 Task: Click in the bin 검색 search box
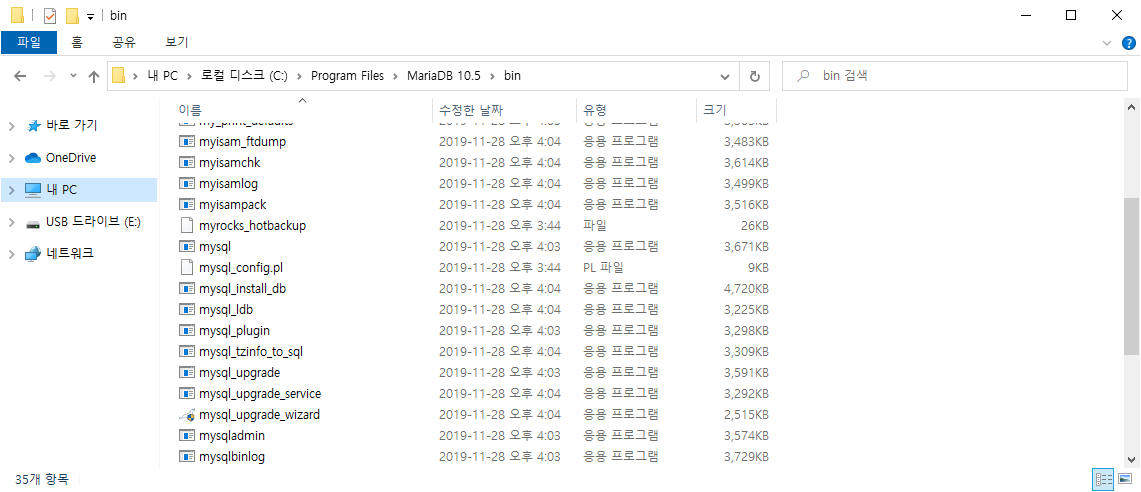coord(955,76)
